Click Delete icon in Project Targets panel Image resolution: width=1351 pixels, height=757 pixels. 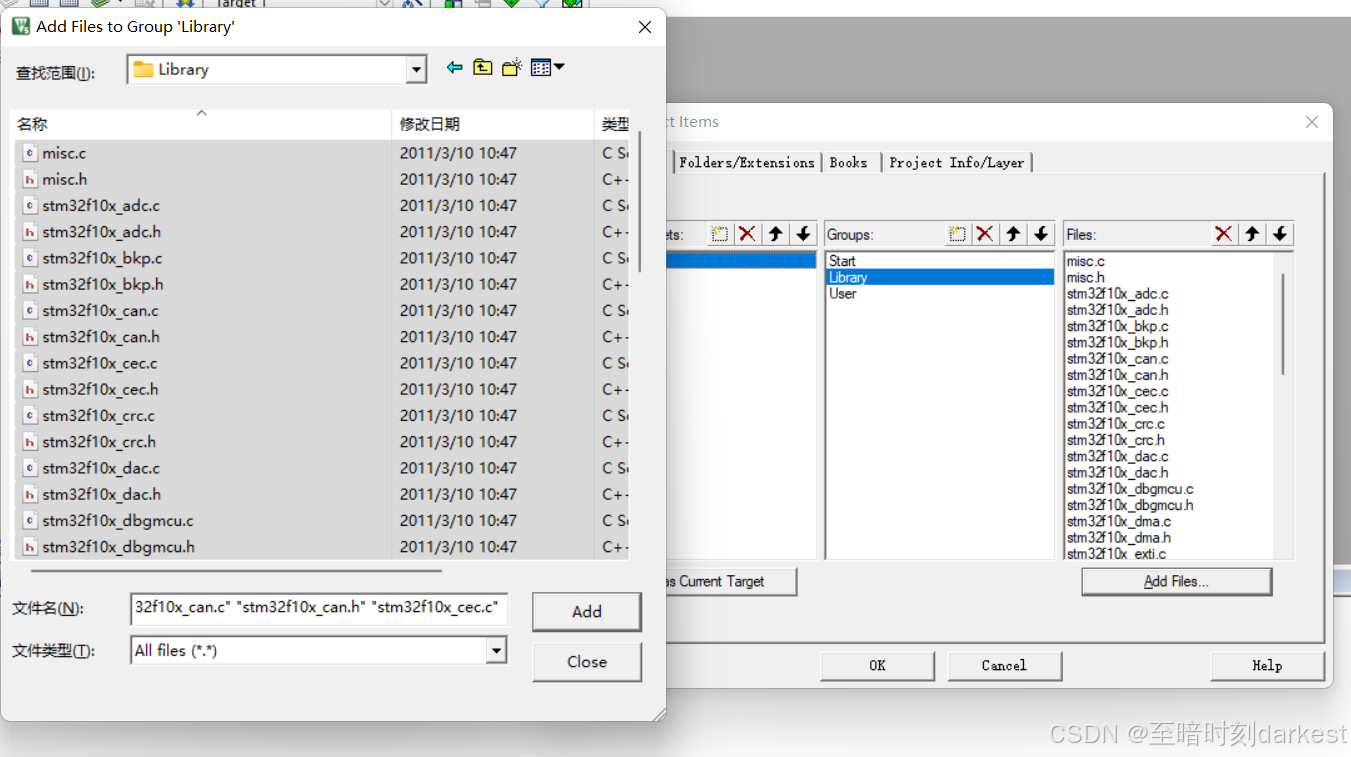pos(747,234)
